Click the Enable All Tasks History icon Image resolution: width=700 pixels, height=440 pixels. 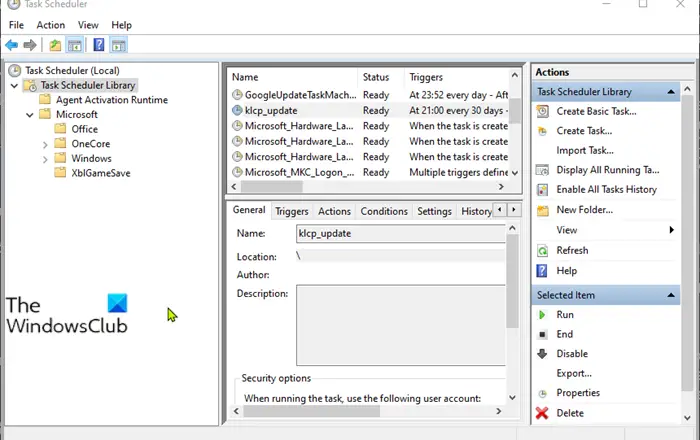[542, 190]
